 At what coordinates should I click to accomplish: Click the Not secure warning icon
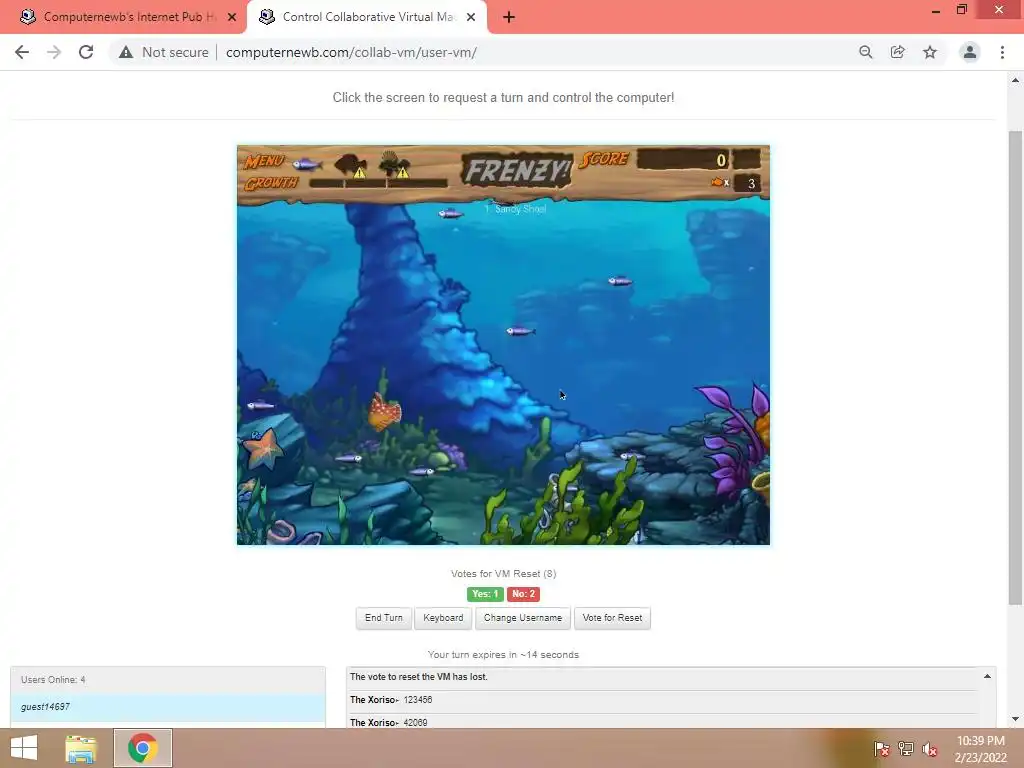126,52
